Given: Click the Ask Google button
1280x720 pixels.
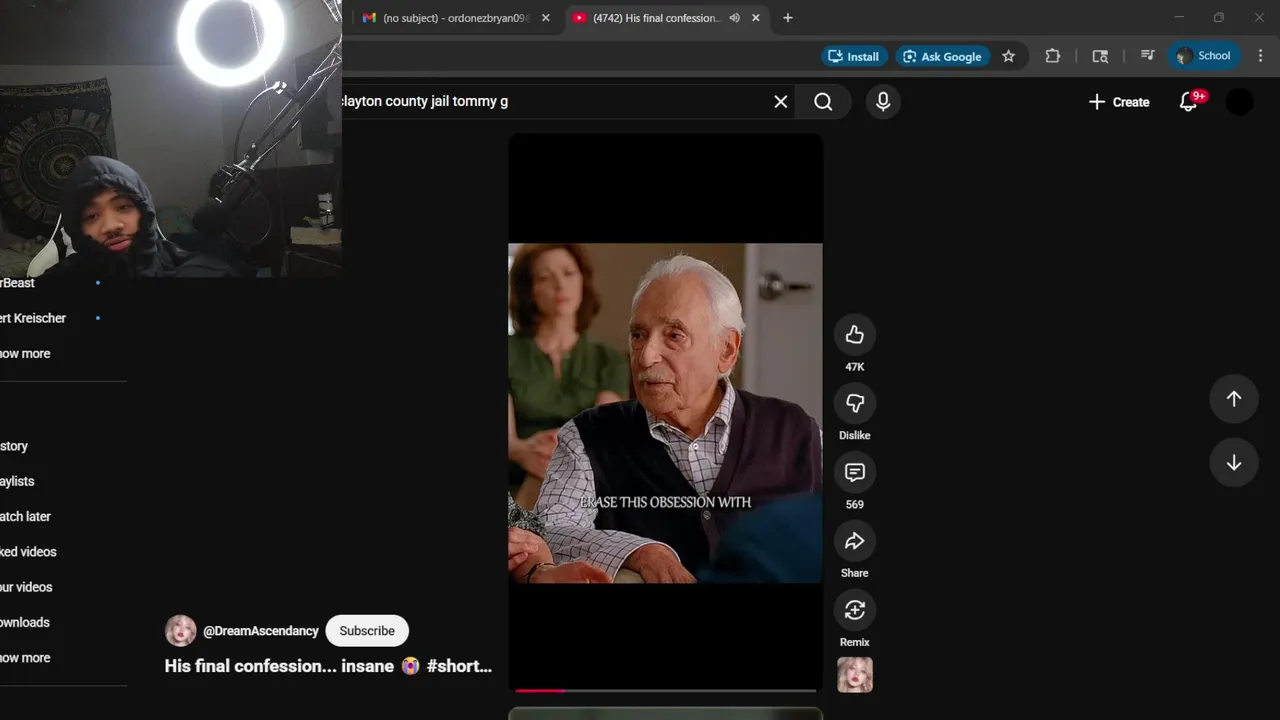Looking at the screenshot, I should coord(942,56).
